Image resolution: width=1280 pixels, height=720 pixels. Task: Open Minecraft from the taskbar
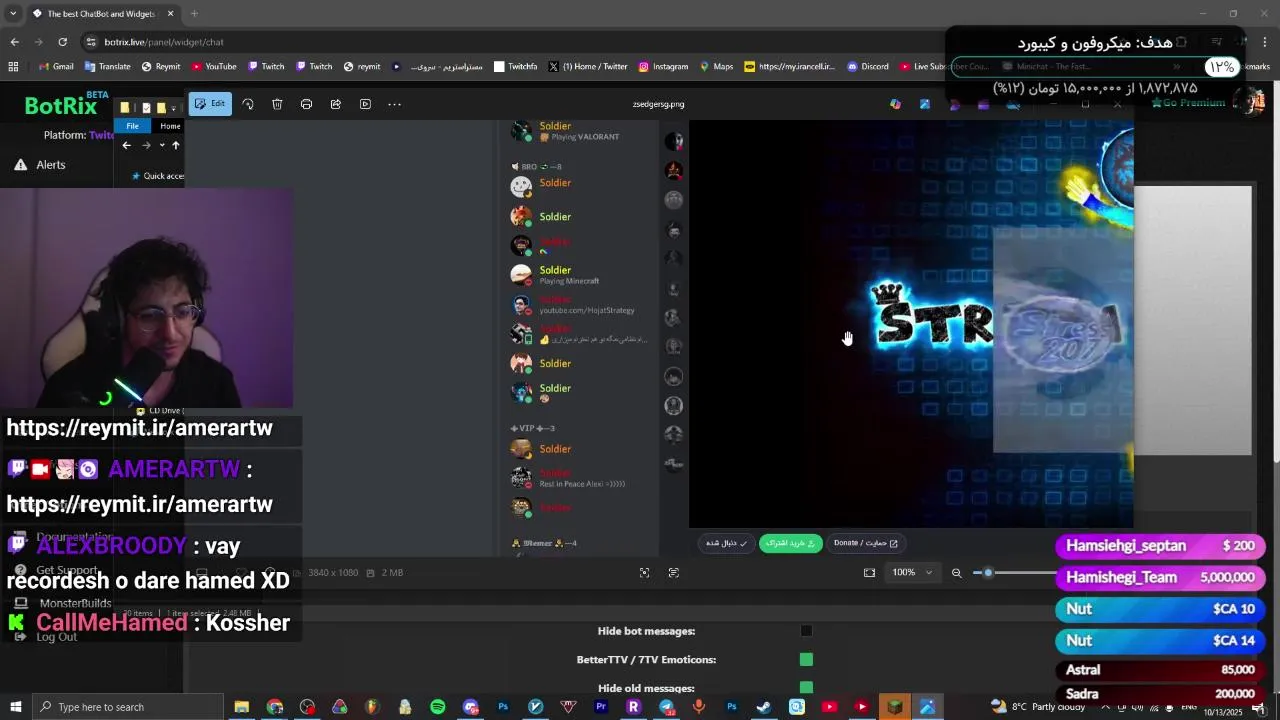[x=894, y=707]
